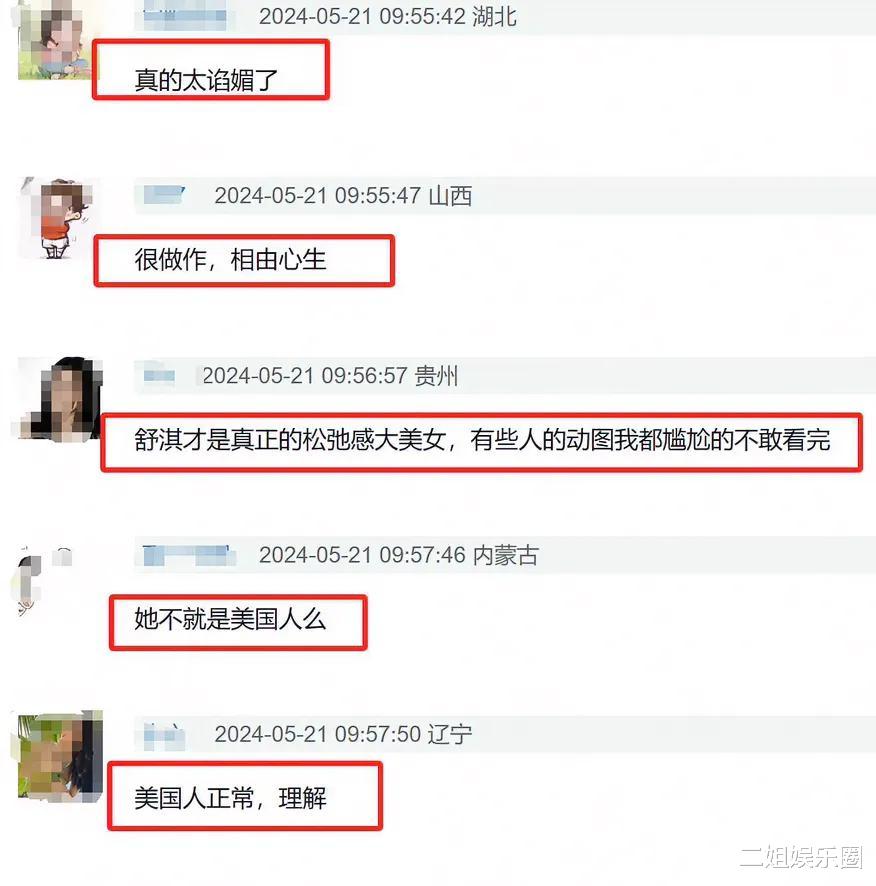
Task: Click the timestamp 2024-05-21 09:56:57 贵州
Action: coord(330,375)
